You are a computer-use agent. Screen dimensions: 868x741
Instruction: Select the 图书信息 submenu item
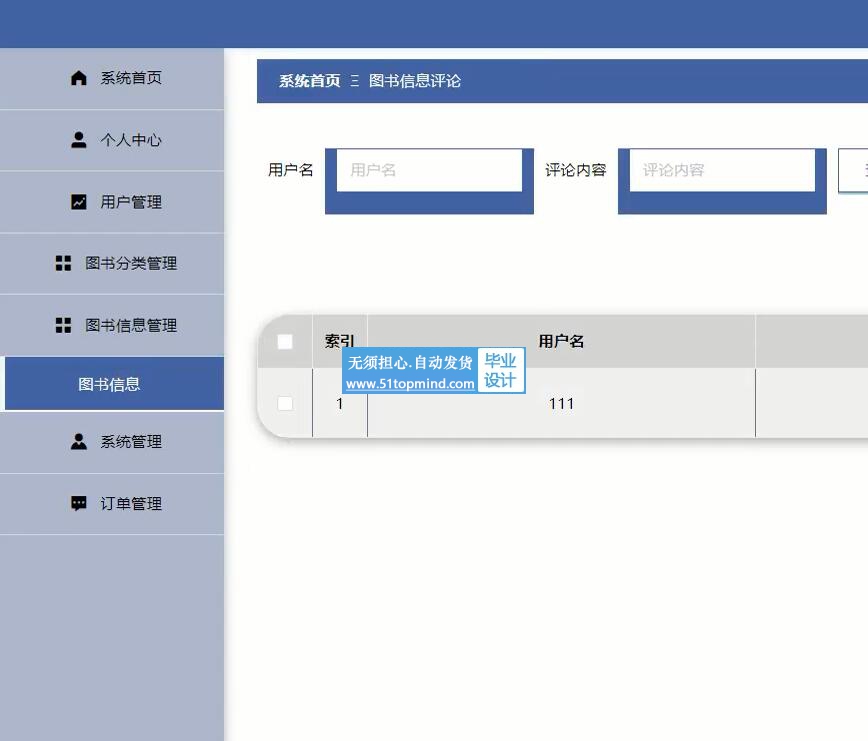click(x=110, y=384)
